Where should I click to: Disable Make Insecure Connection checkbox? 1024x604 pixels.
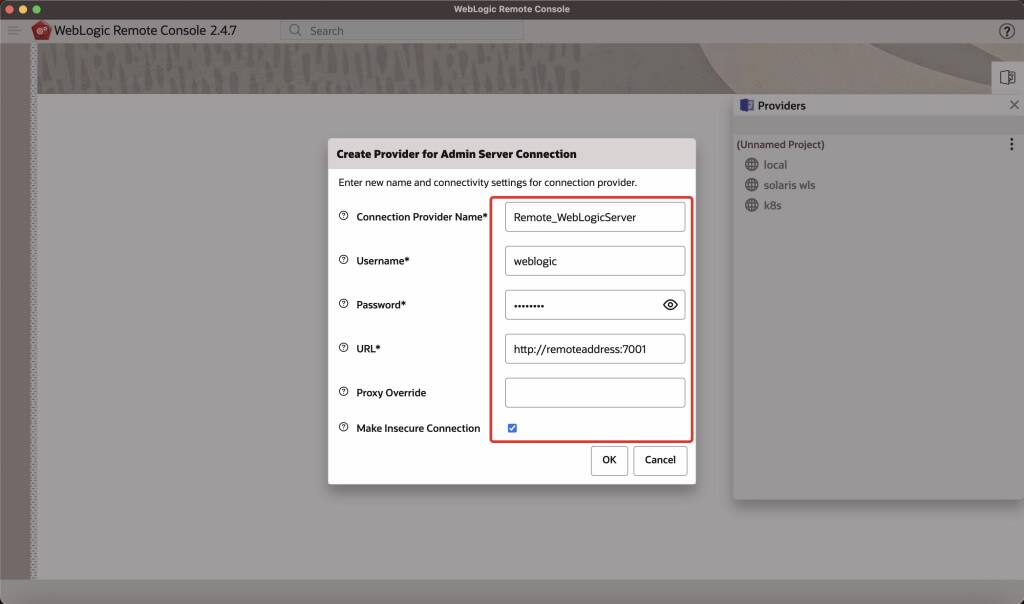511,427
